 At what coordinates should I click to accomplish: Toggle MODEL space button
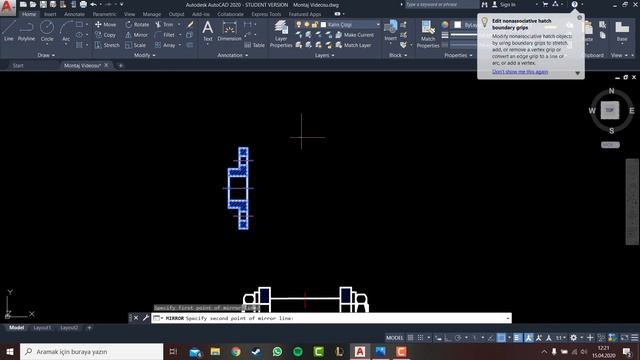pos(394,338)
